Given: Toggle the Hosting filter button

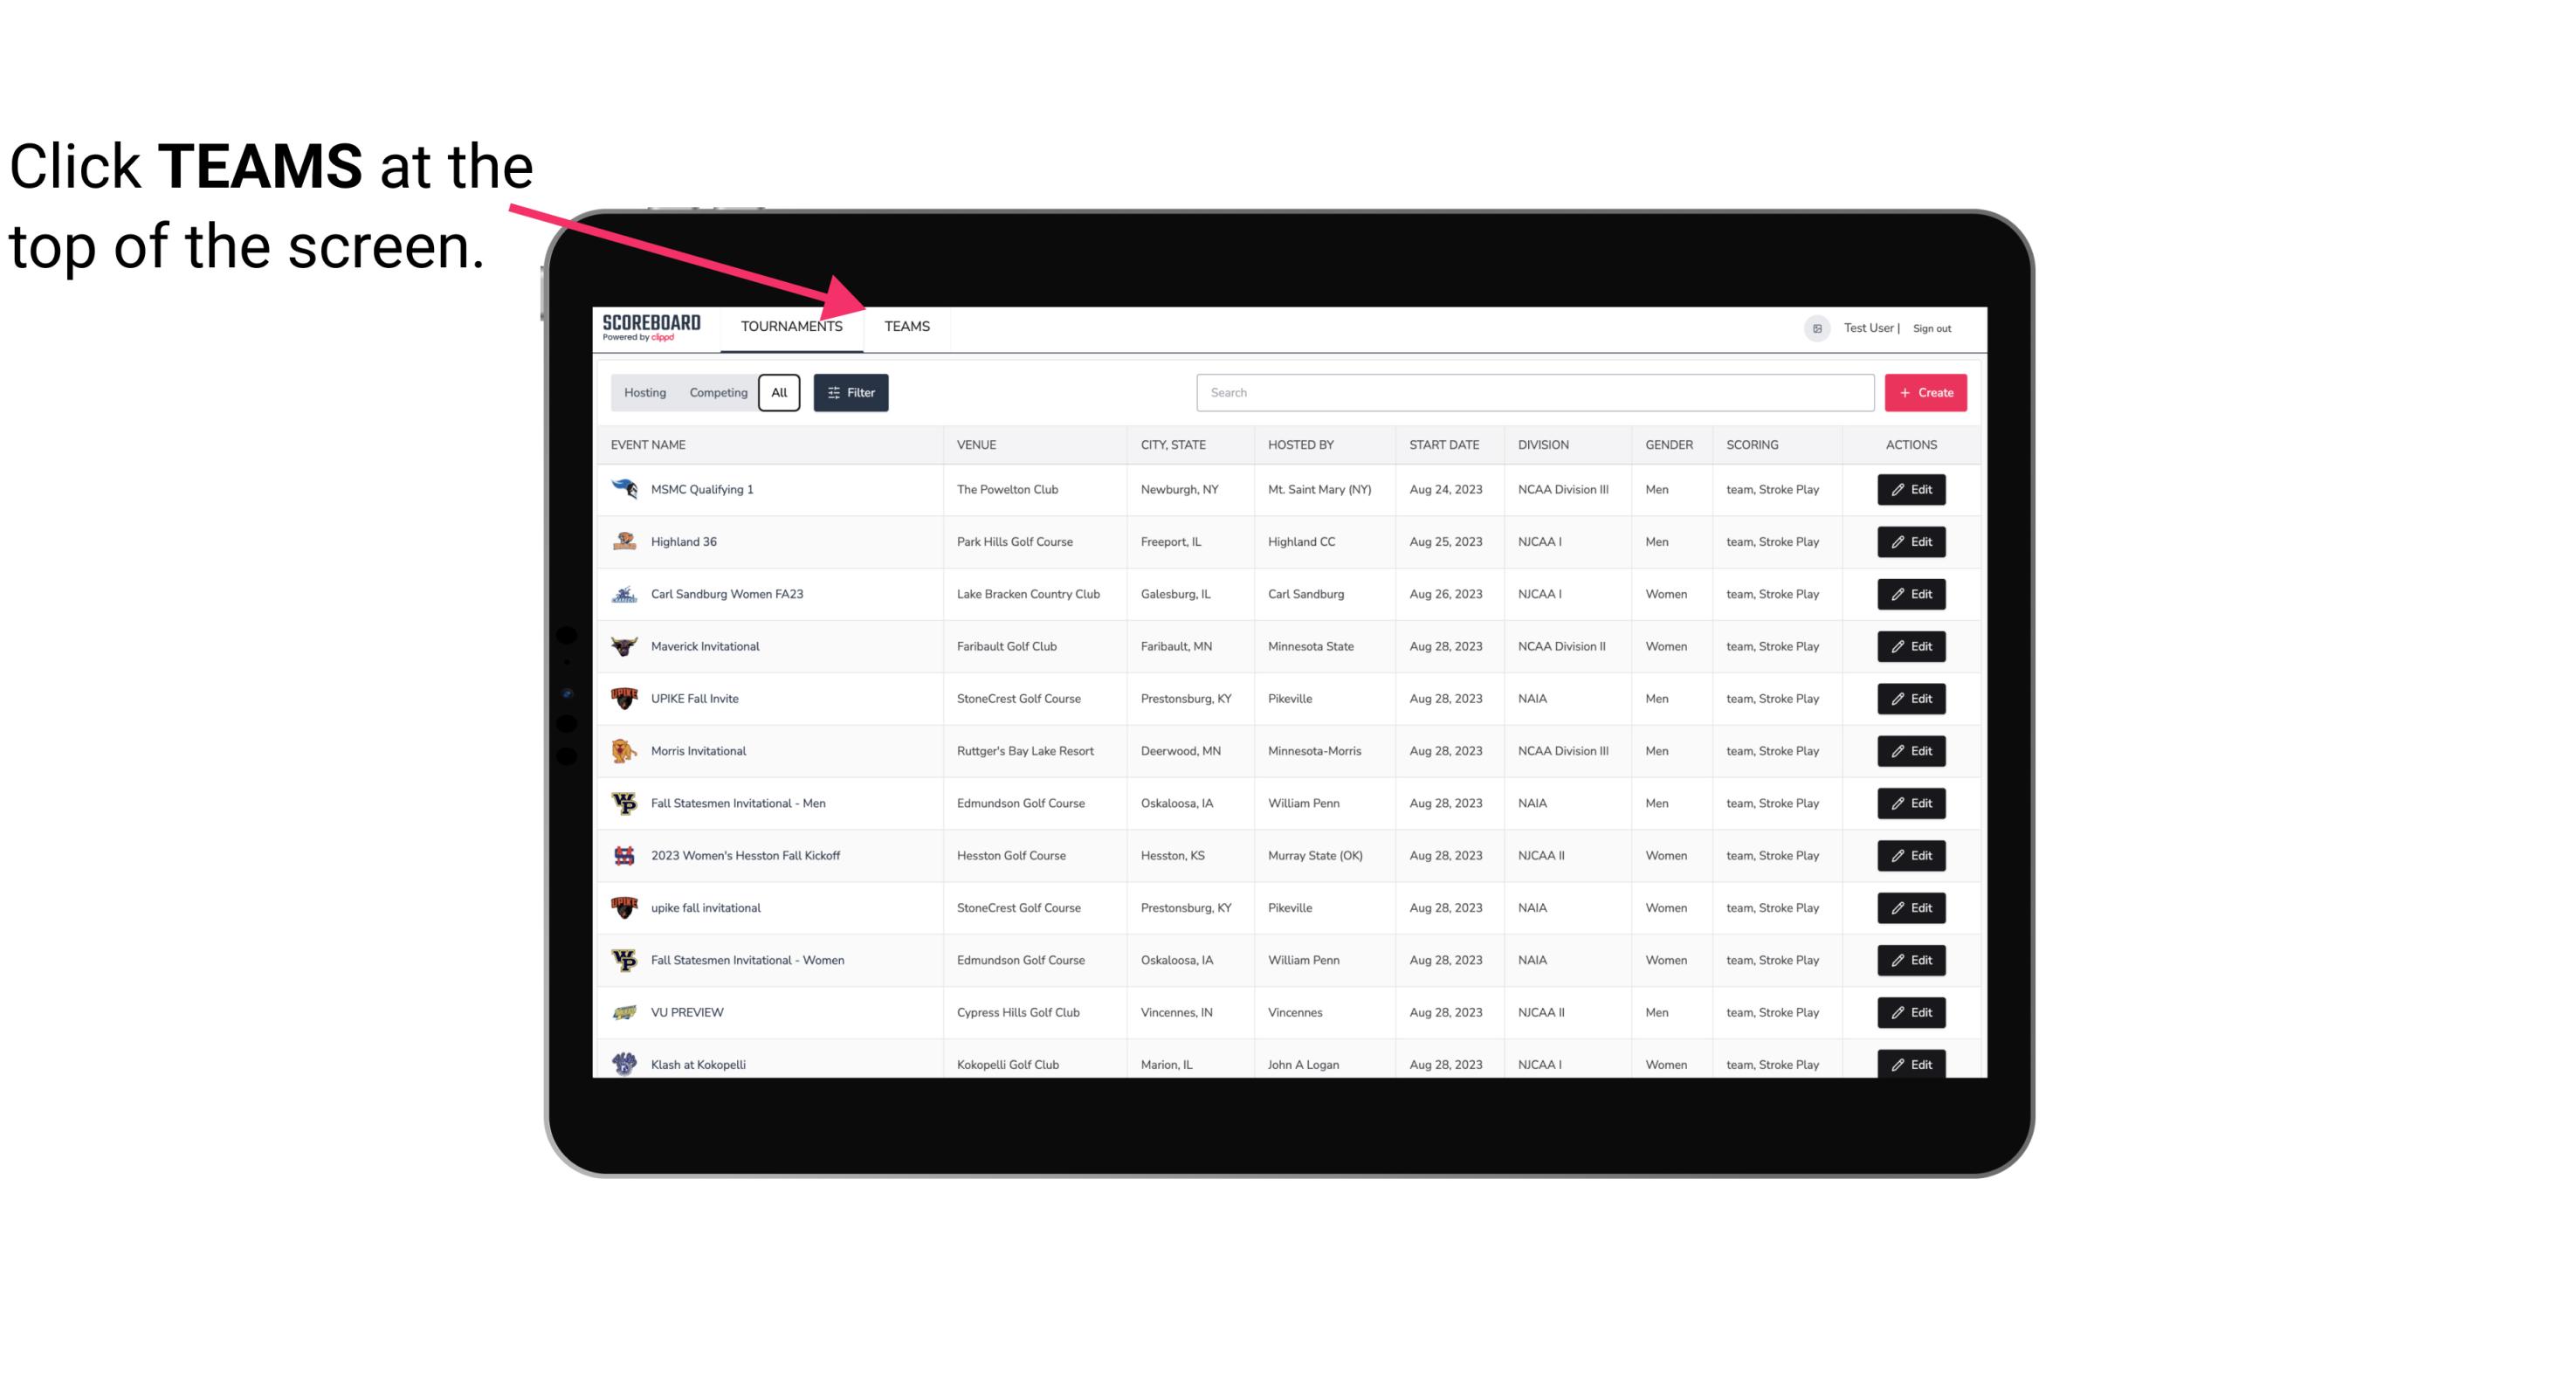Looking at the screenshot, I should pos(644,393).
